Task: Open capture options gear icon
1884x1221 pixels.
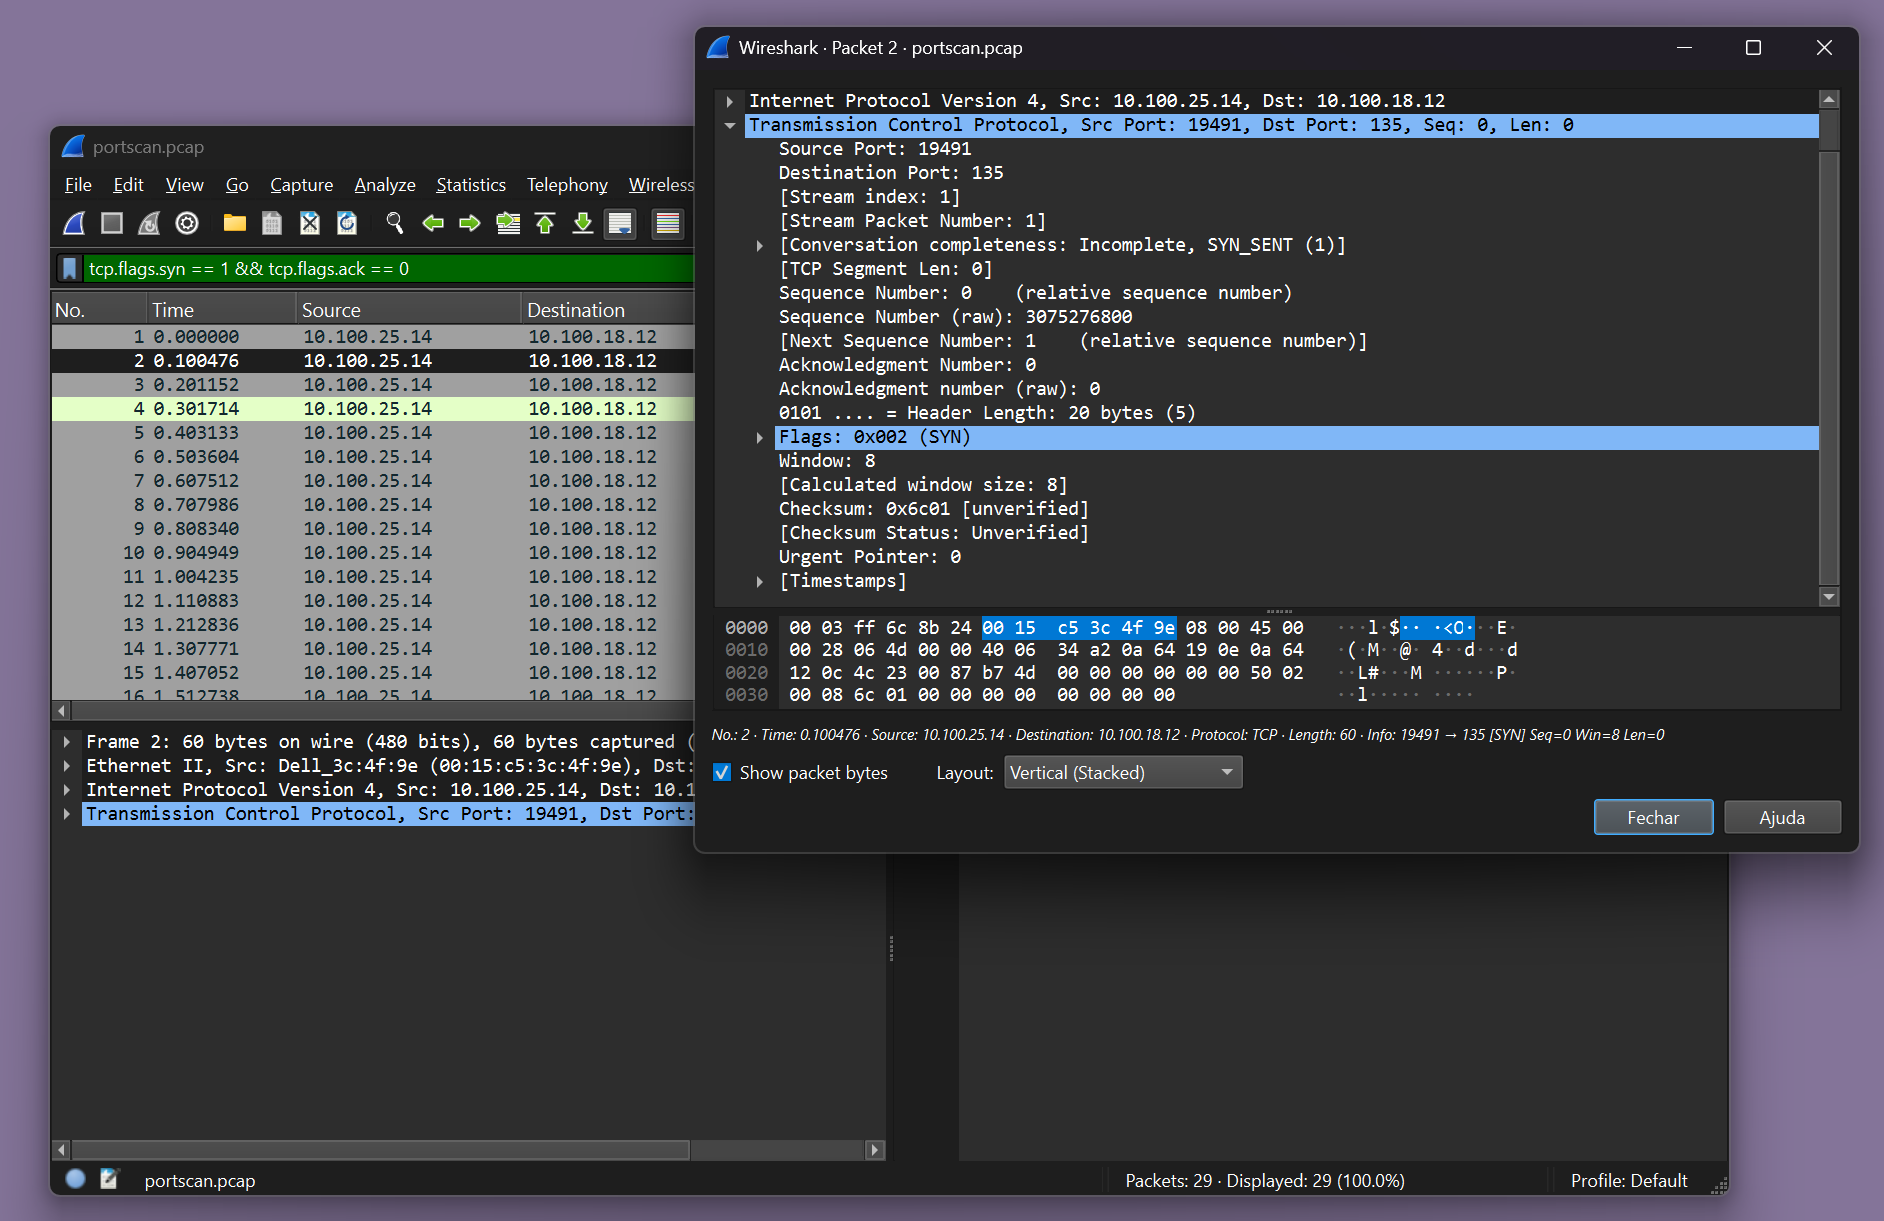Action: coord(187,223)
